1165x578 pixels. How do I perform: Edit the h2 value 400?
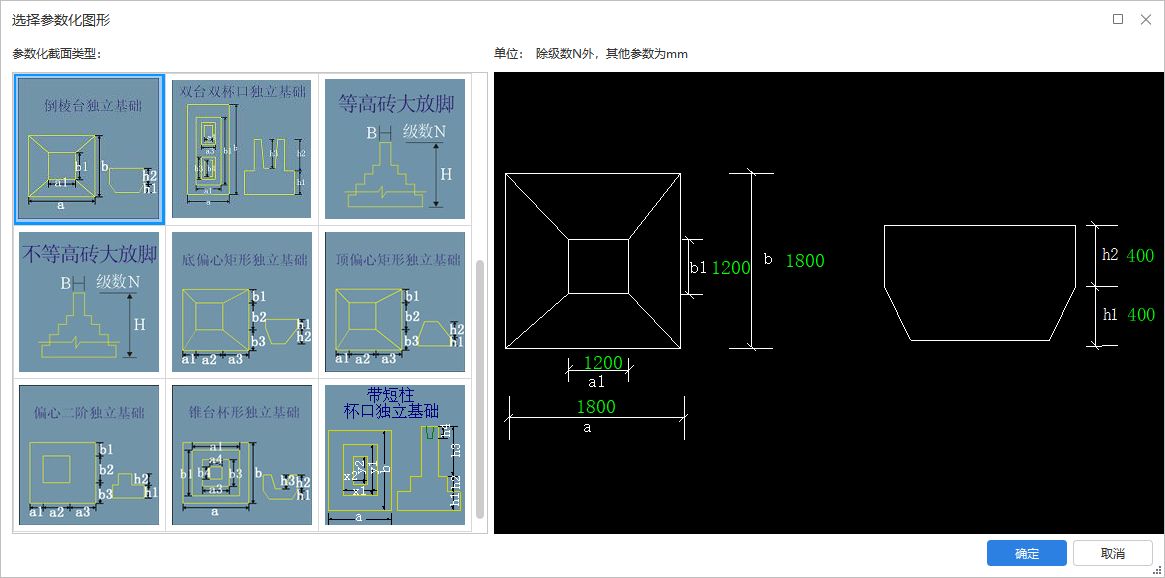(1140, 256)
